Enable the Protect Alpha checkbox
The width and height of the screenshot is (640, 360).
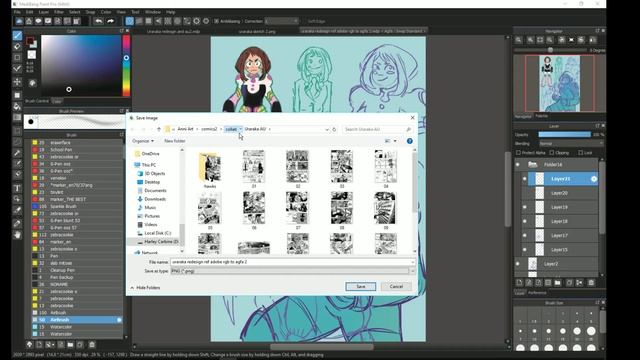[518, 153]
